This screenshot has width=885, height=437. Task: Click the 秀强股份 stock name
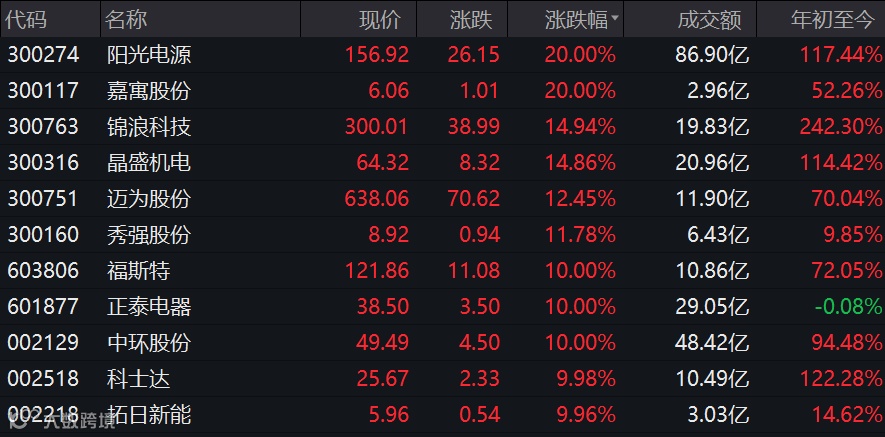click(149, 234)
